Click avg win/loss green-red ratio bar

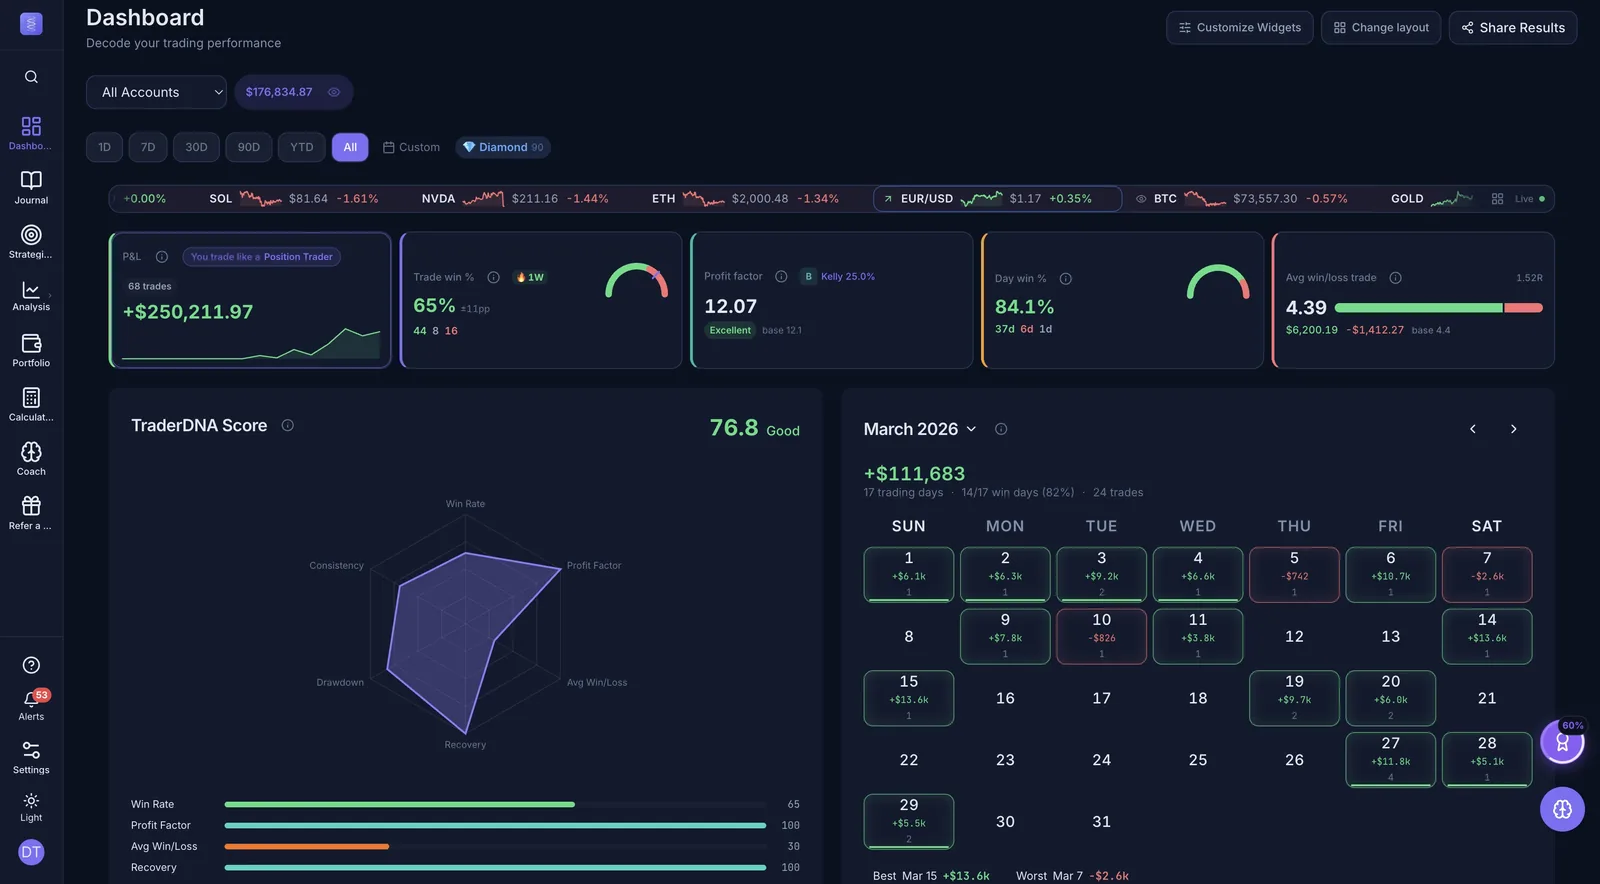1438,308
